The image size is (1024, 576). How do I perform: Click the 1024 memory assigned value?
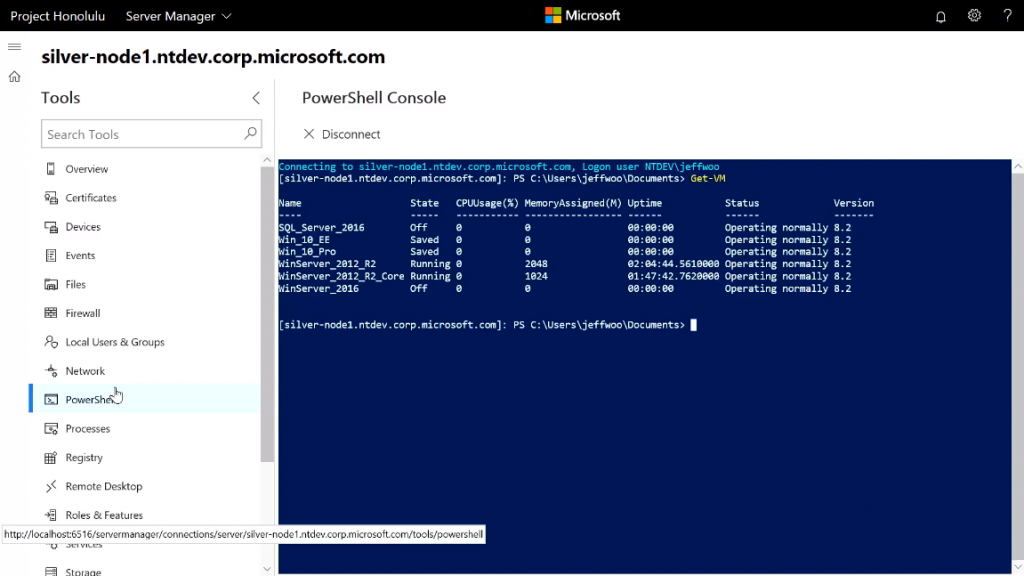pos(536,276)
